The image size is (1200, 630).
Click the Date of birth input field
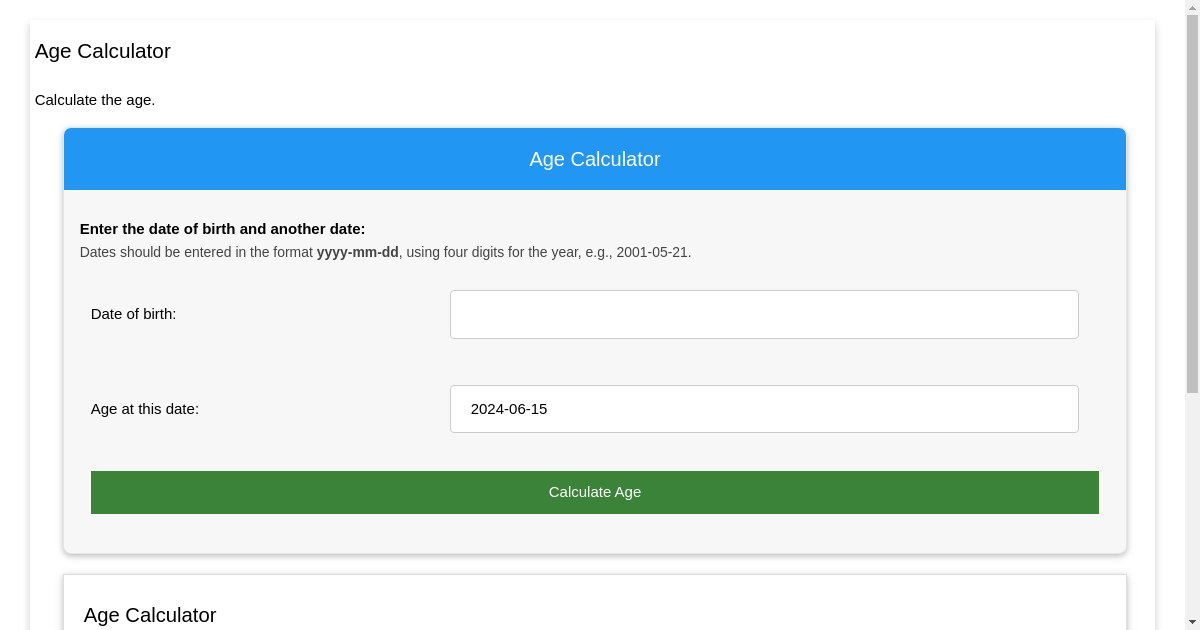tap(764, 314)
